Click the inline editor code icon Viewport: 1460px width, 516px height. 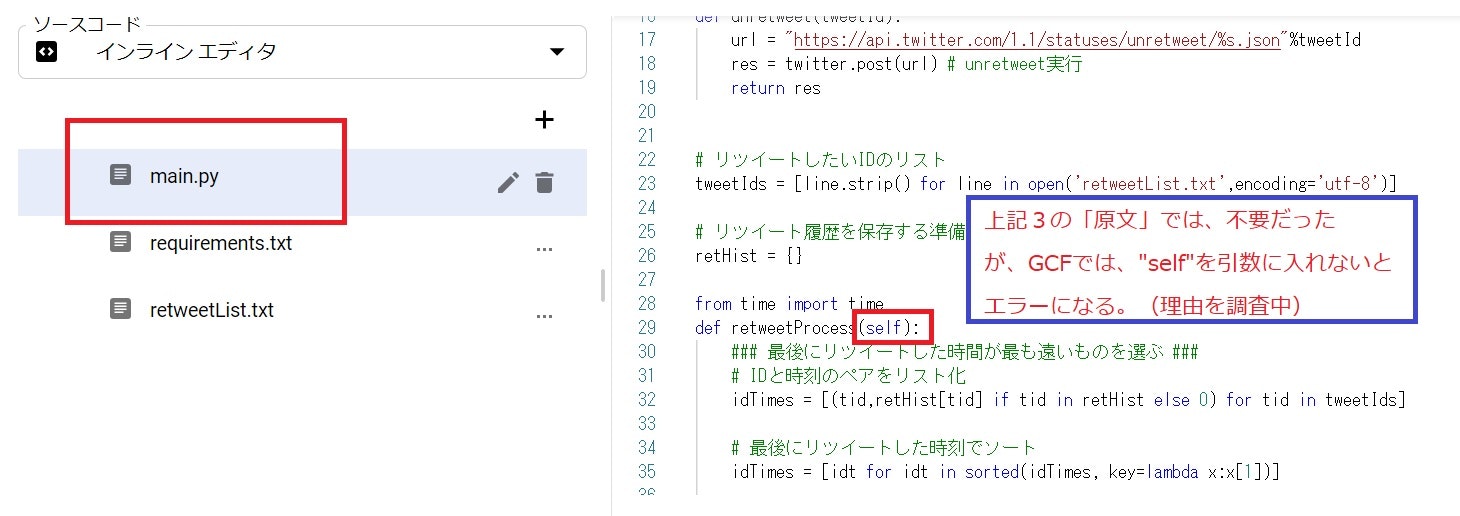coord(46,52)
